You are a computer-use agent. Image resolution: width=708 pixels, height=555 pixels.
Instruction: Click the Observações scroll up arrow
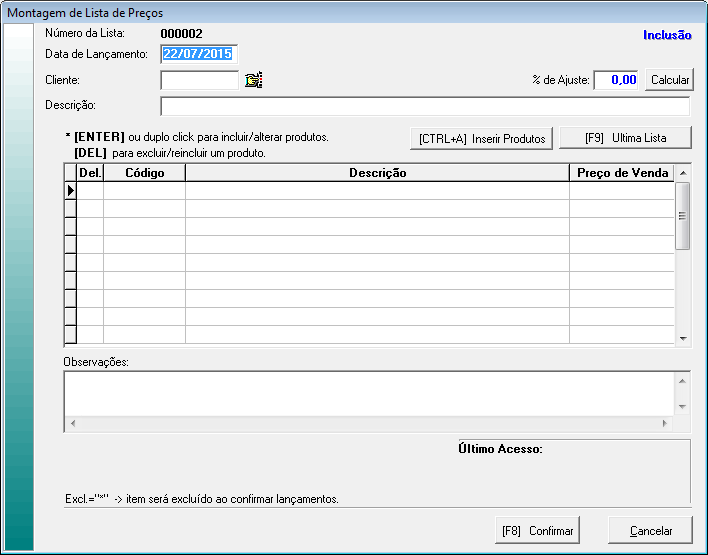point(683,381)
